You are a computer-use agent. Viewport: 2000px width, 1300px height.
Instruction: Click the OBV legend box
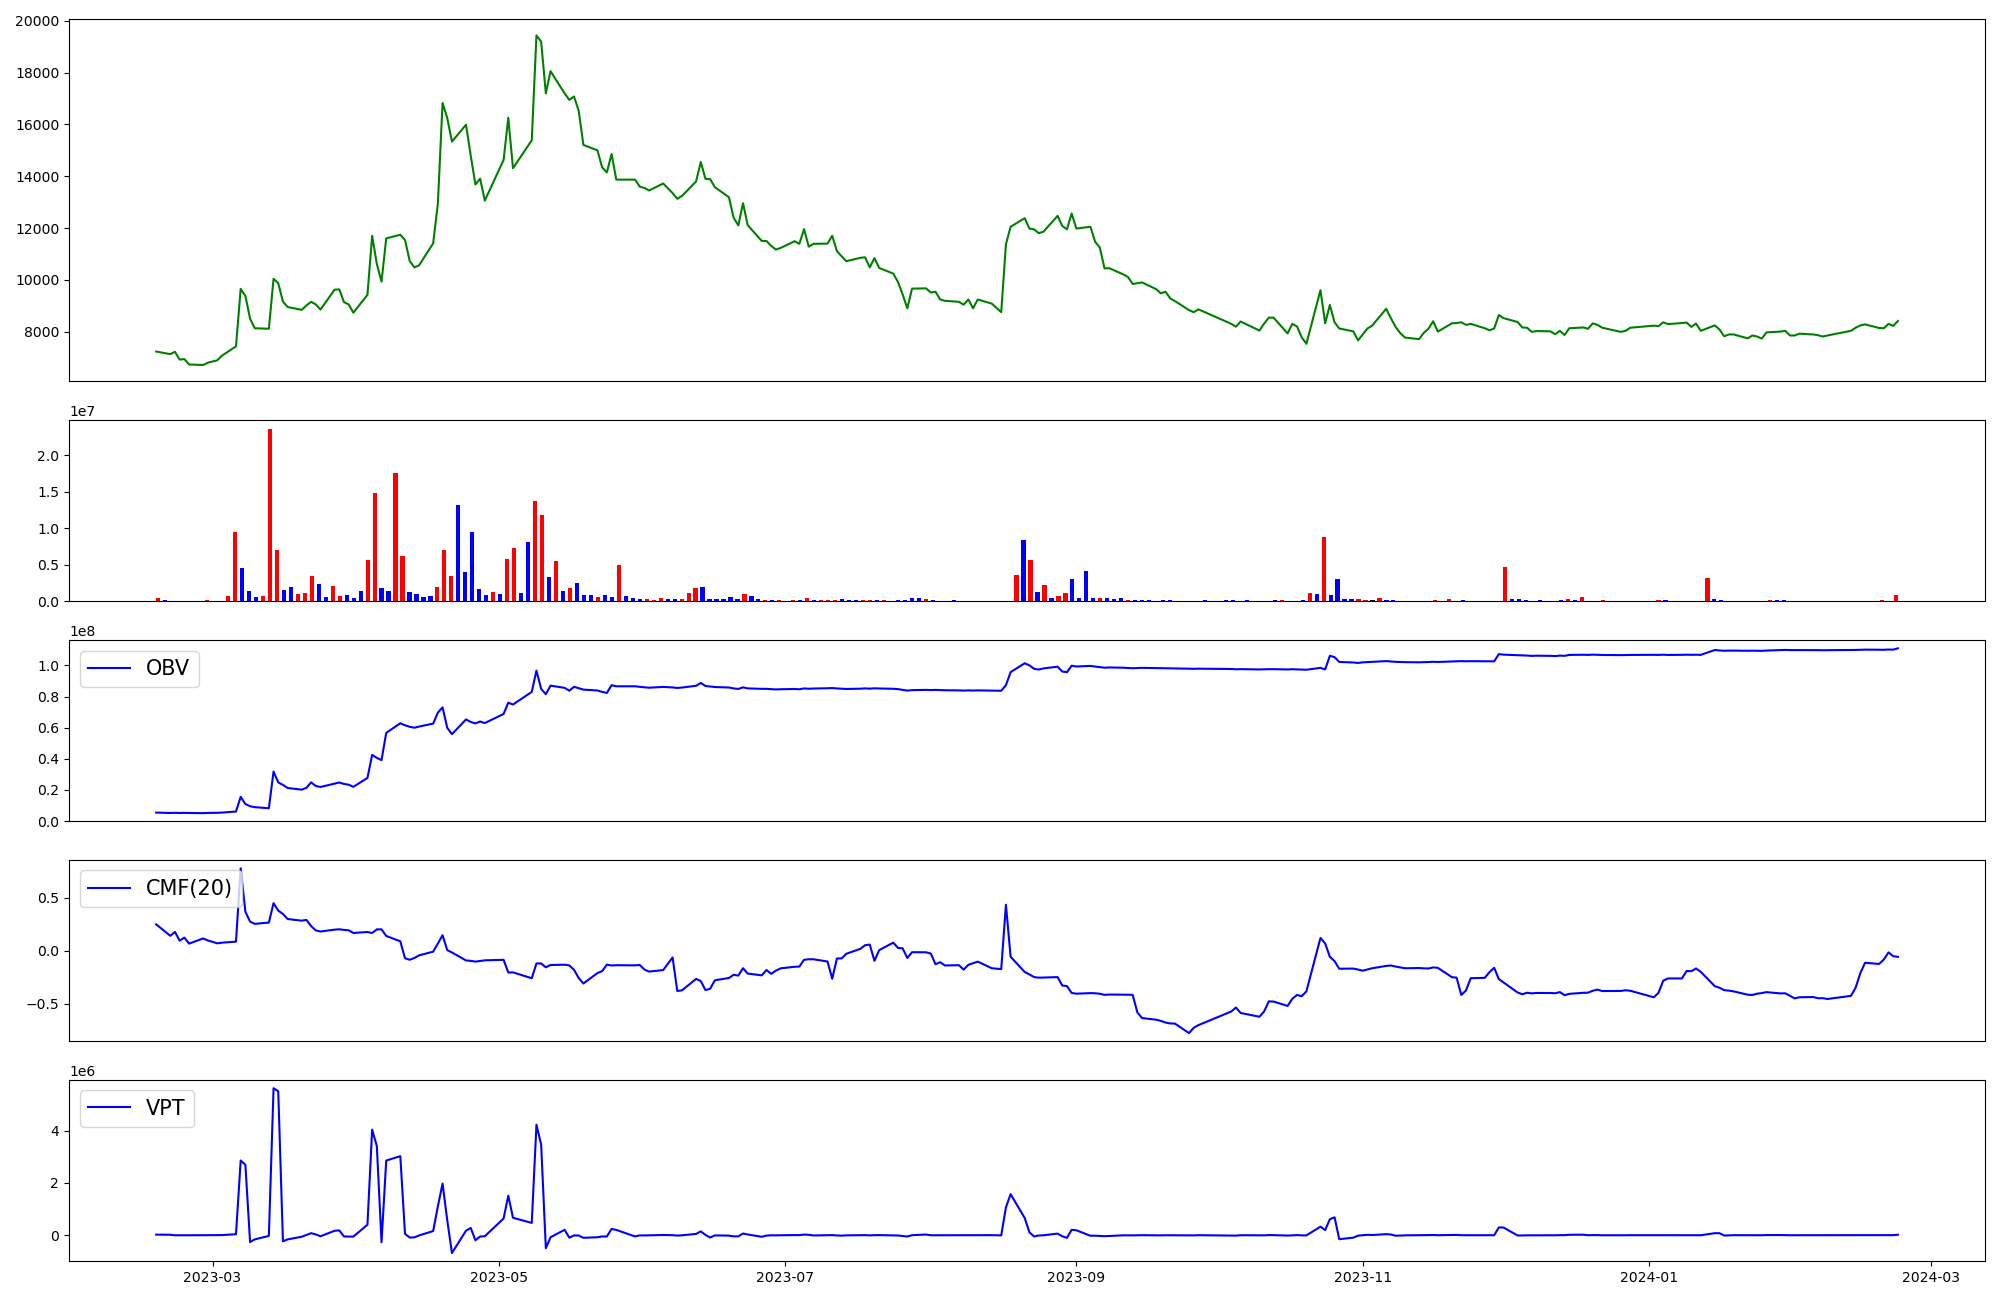pos(140,669)
